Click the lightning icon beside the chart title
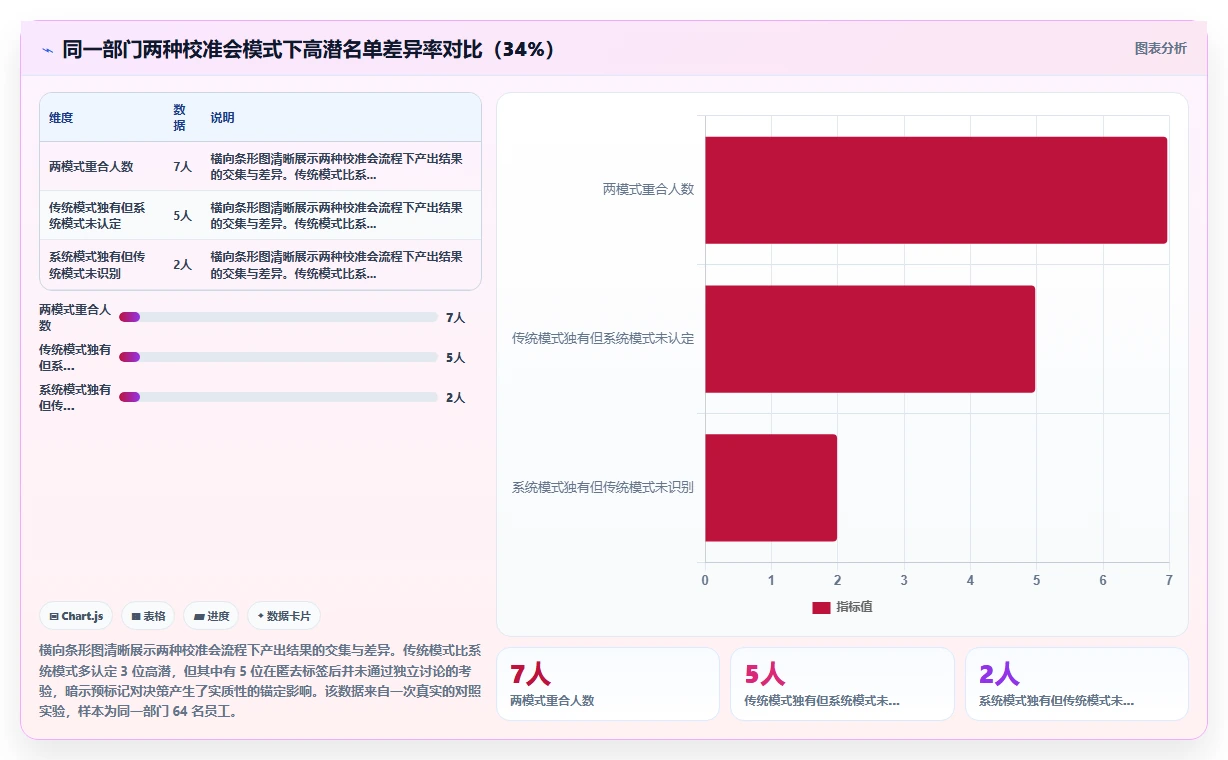 click(x=47, y=50)
